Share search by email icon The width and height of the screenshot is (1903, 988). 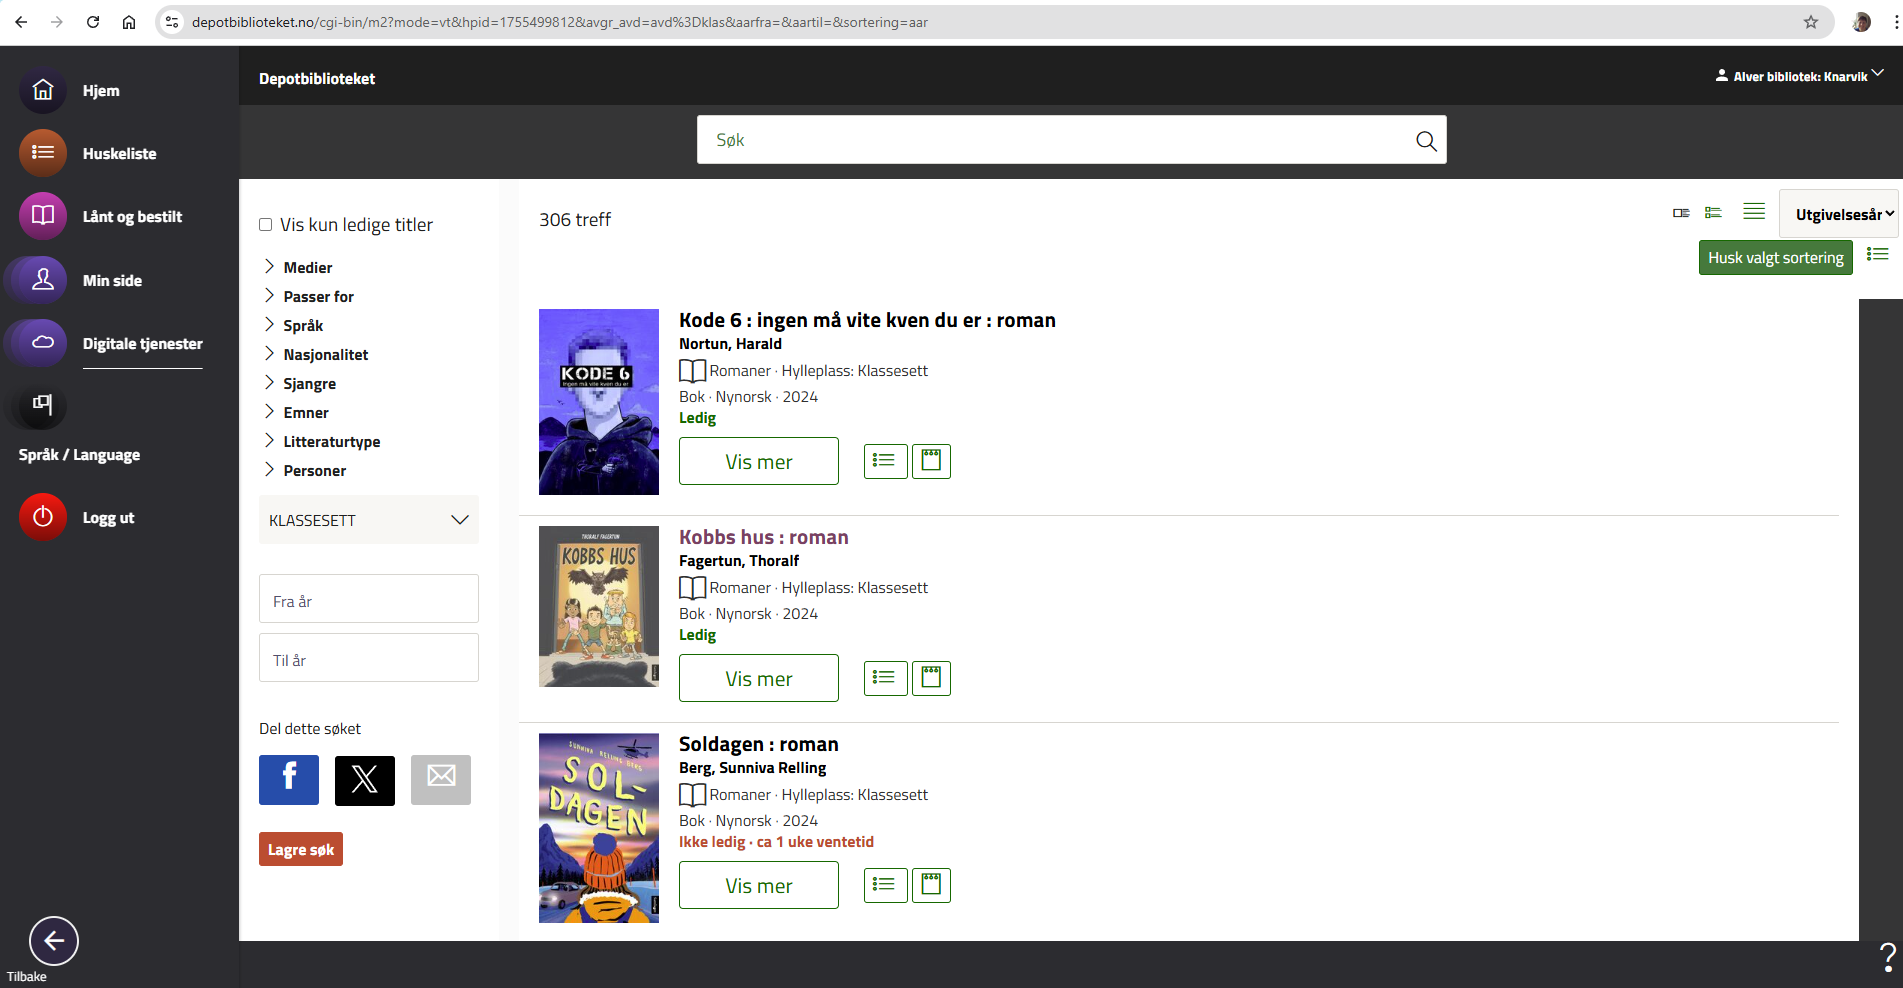(441, 780)
